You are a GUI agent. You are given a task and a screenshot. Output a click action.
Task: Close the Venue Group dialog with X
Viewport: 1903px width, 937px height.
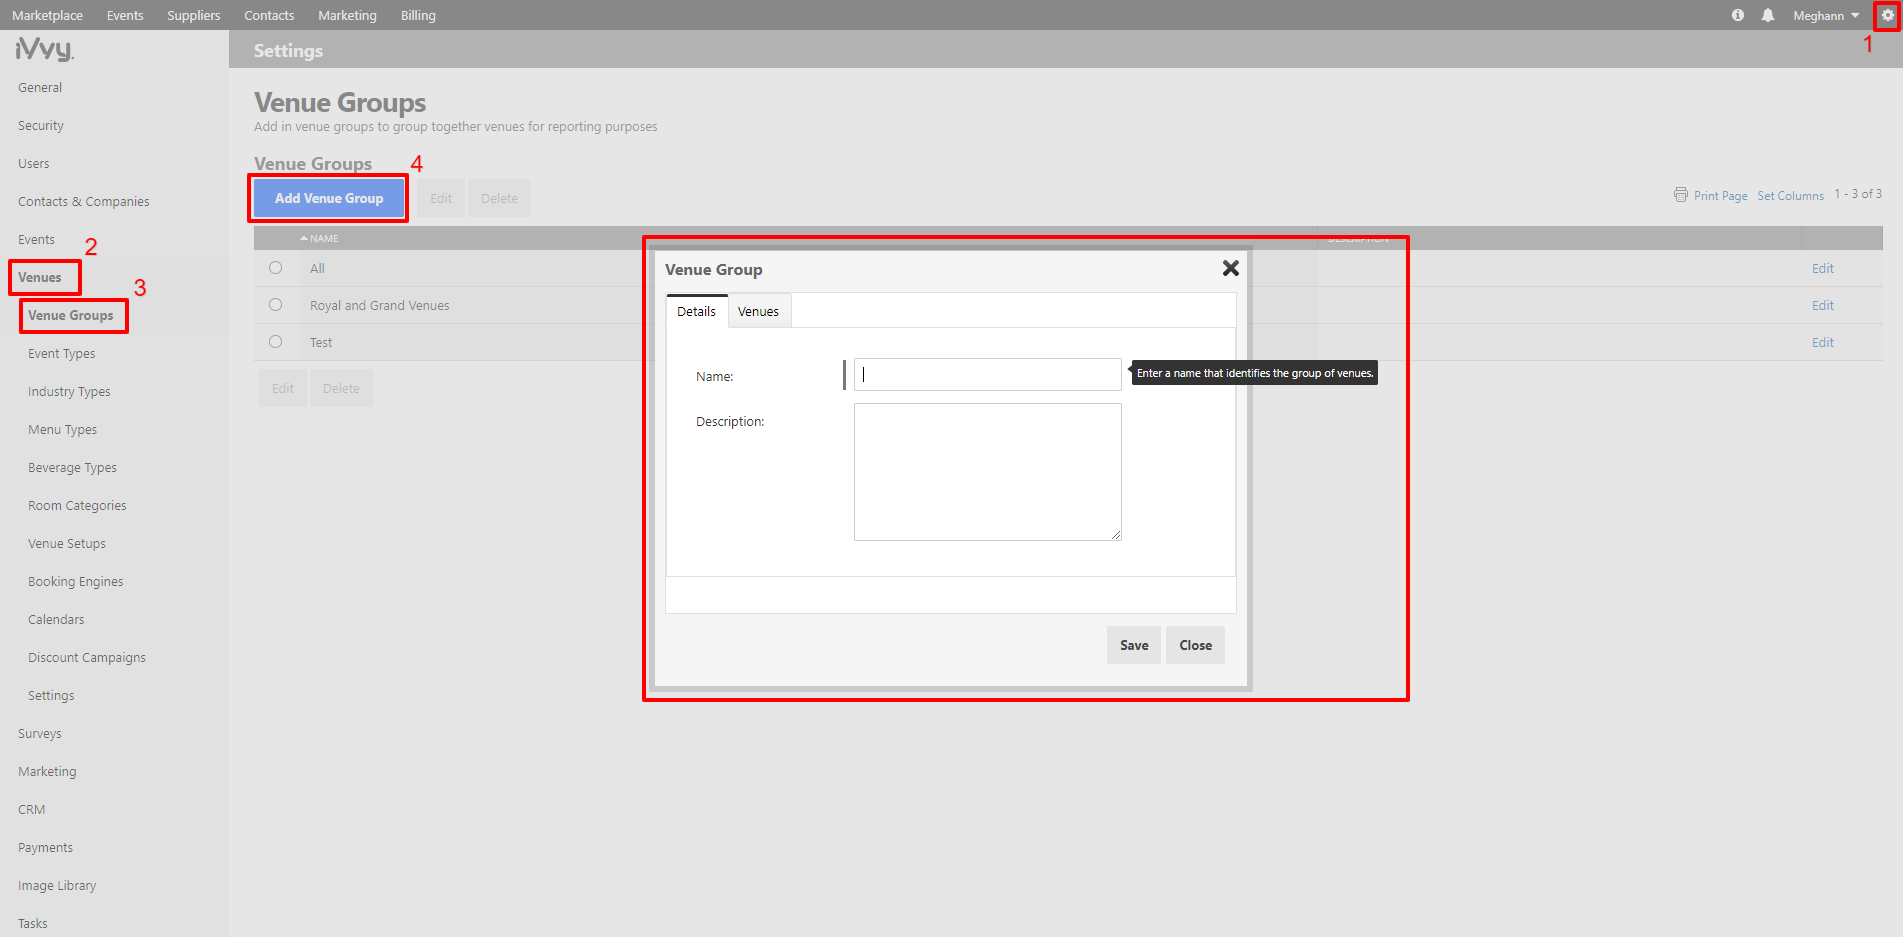point(1230,268)
